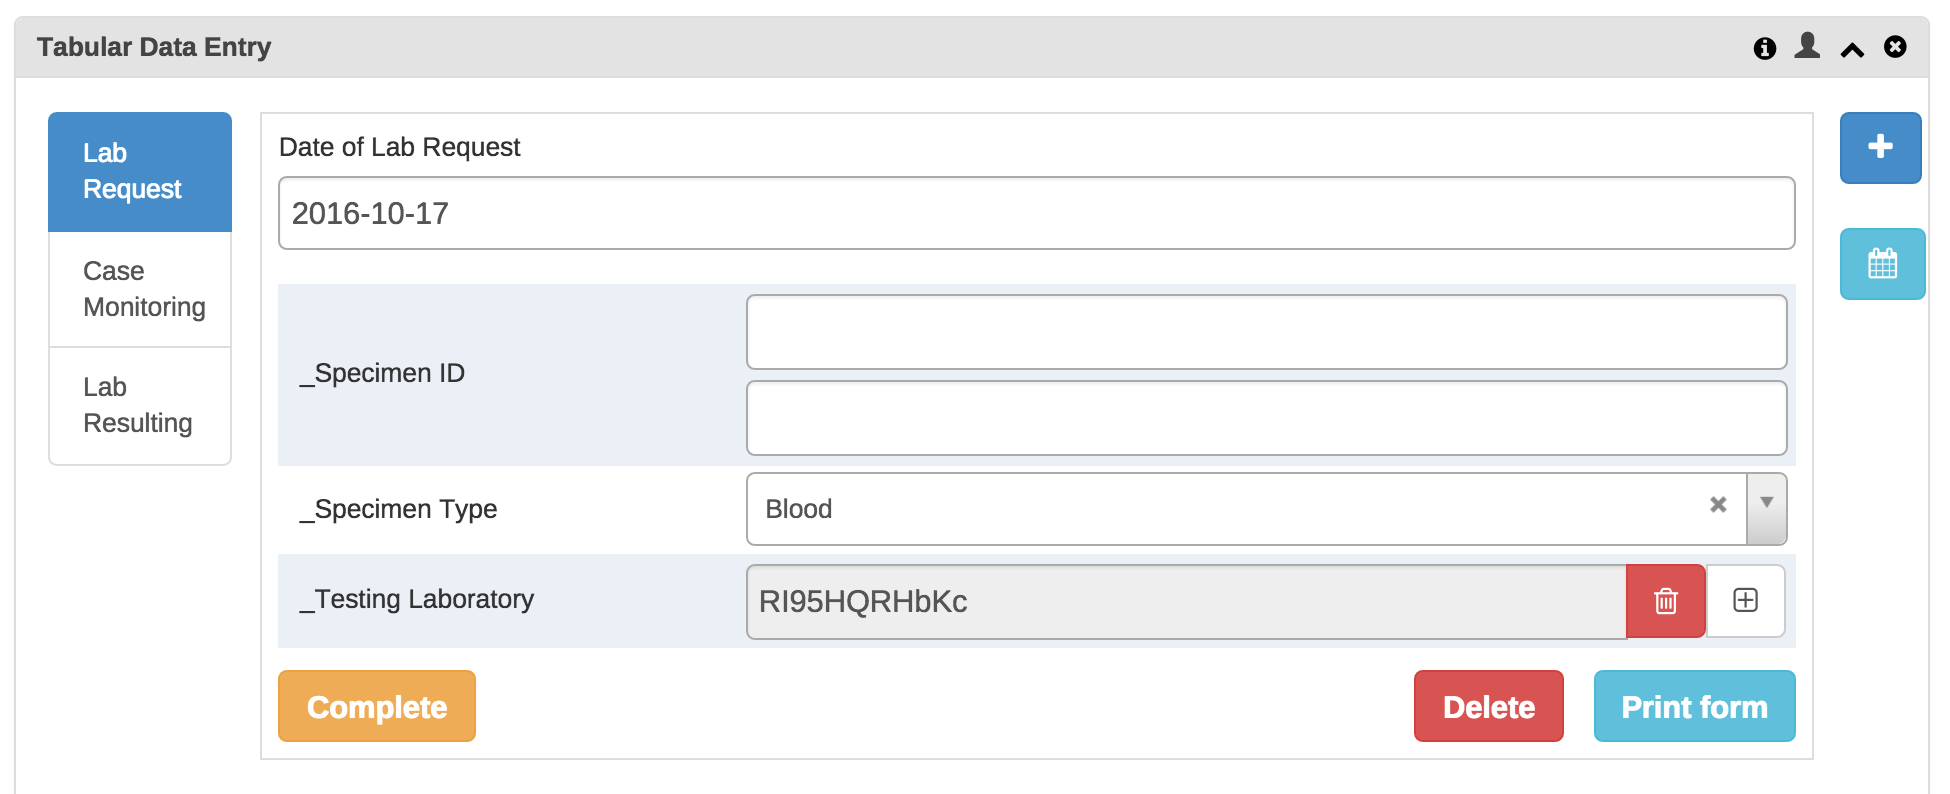Screen dimensions: 1950x794
Task: Click the Print form button
Action: [1694, 706]
